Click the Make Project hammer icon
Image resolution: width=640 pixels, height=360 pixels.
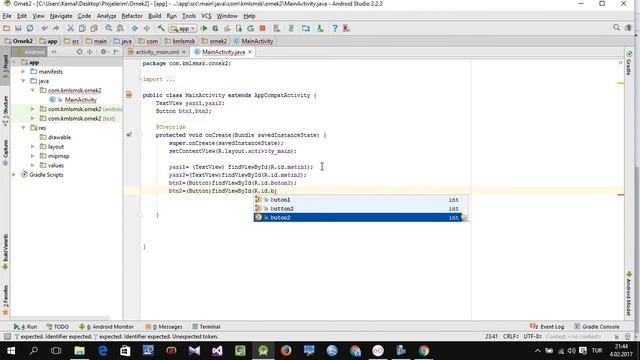[x=161, y=29]
